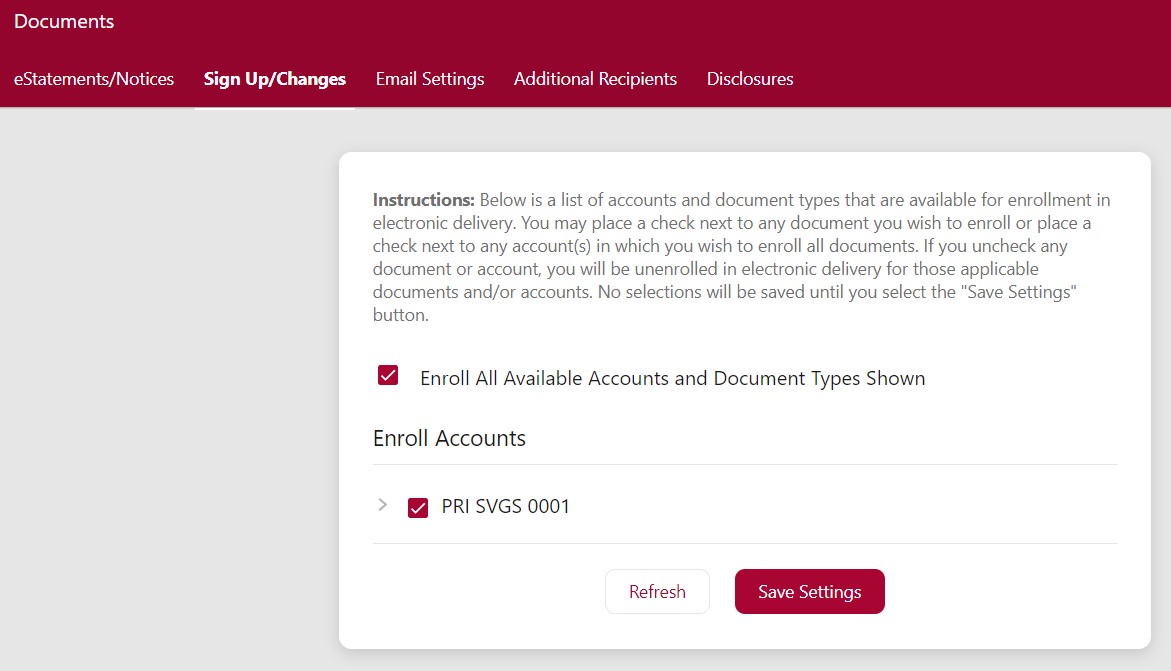Image resolution: width=1171 pixels, height=671 pixels.
Task: Expand the PRI SVGS 0001 account chevron
Action: click(x=382, y=505)
